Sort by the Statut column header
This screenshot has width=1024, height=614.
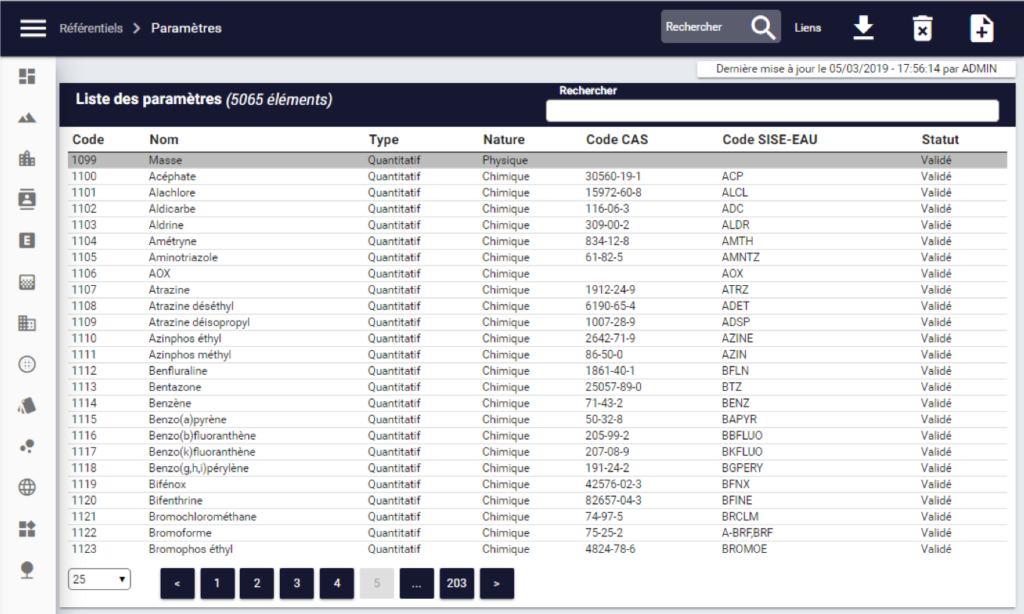[x=940, y=140]
